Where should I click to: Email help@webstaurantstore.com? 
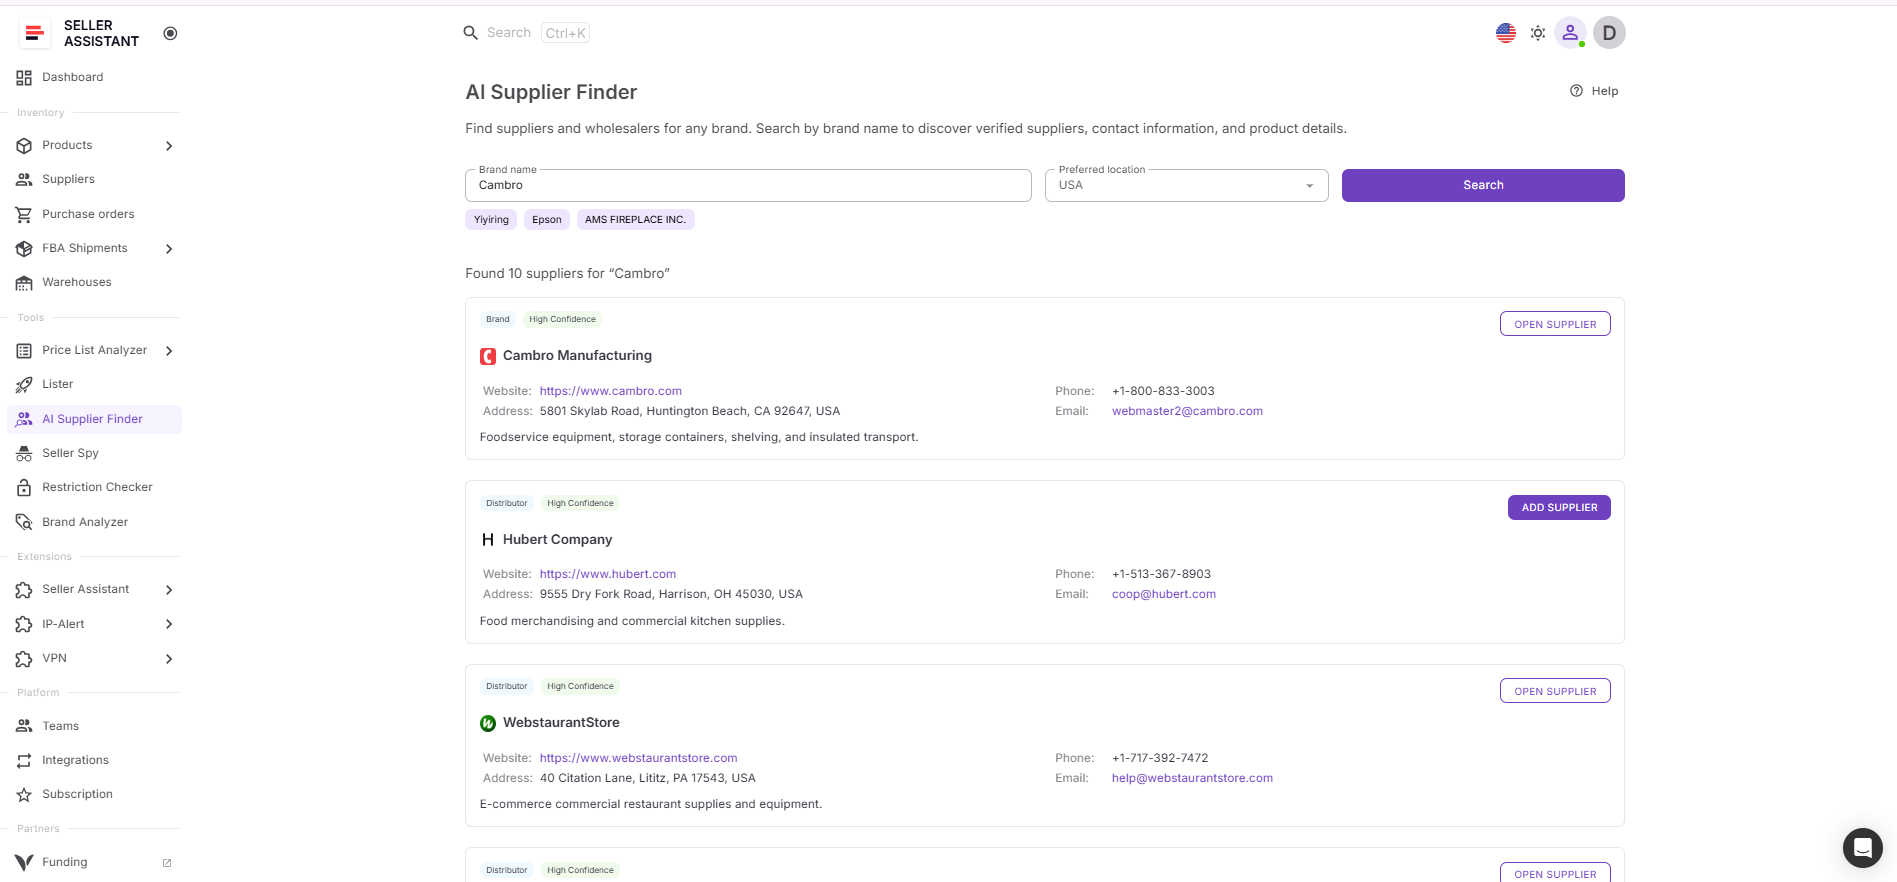click(1192, 778)
